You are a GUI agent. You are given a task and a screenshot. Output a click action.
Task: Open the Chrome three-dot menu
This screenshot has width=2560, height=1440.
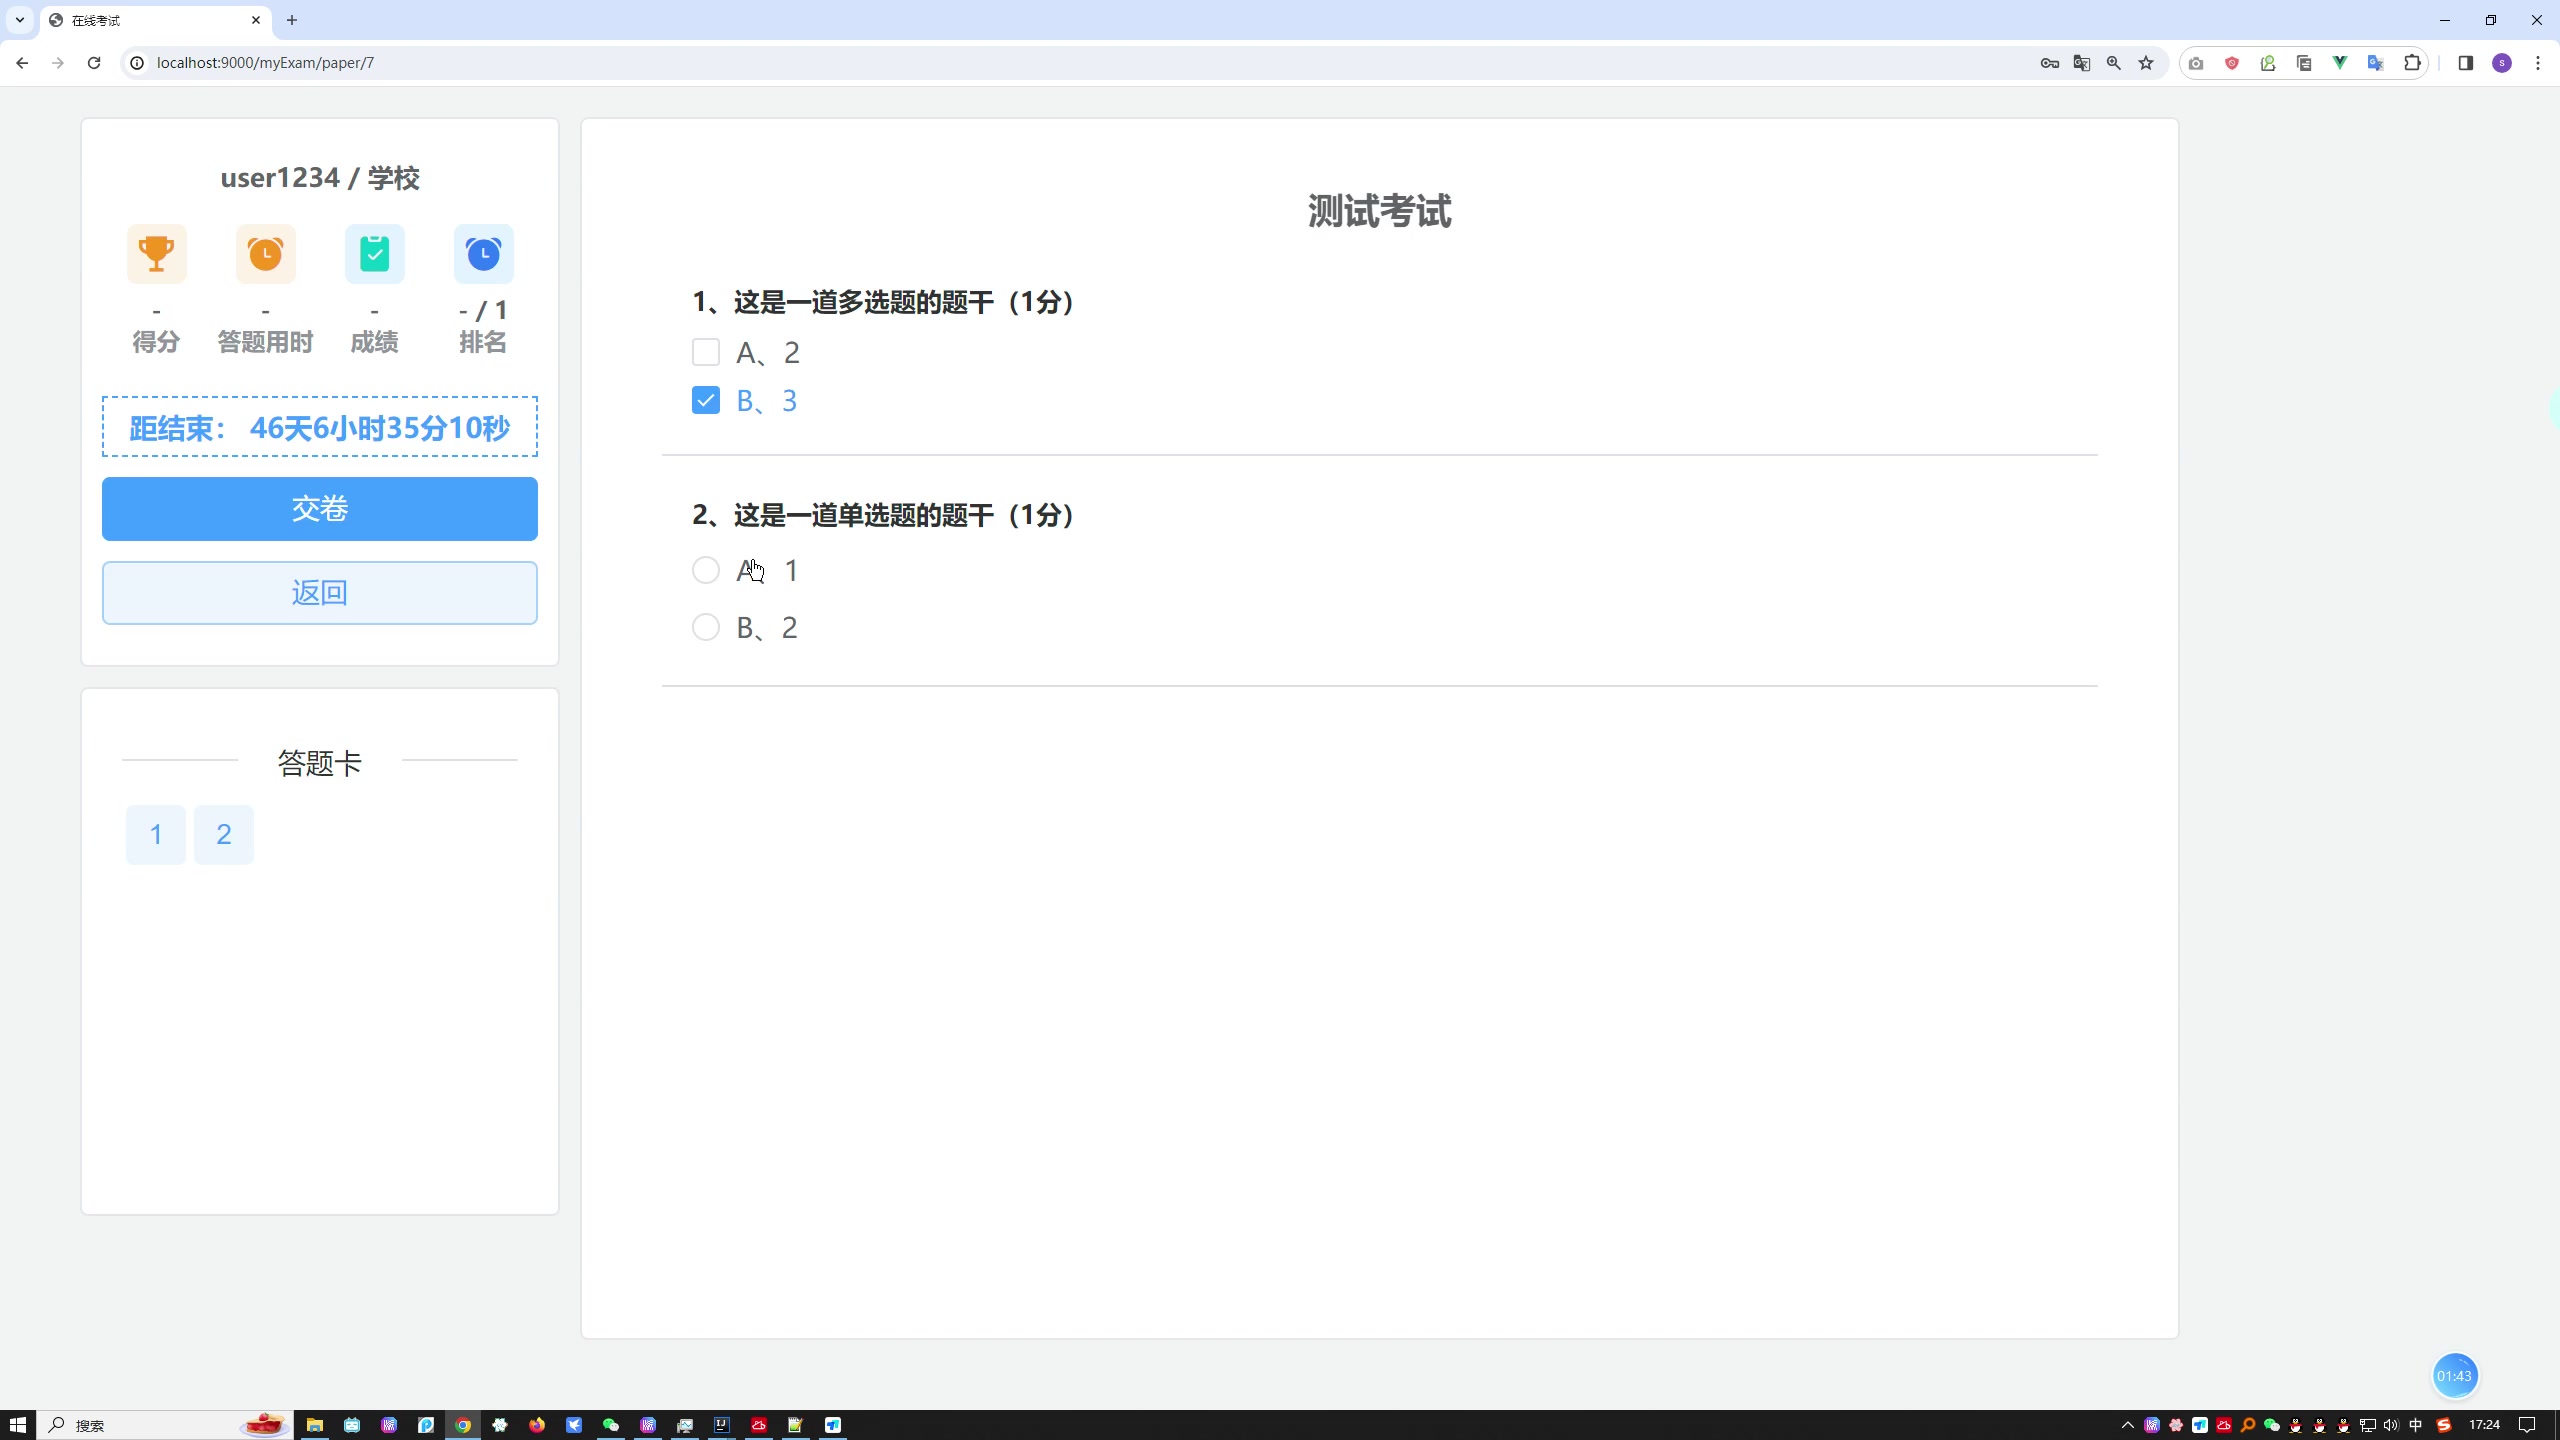click(2537, 63)
